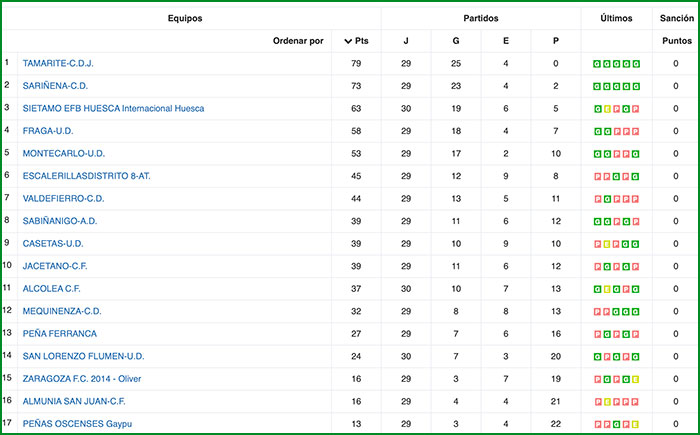Open the SARIÑENA-C.D. team page
Viewport: 700px width, 435px height.
(x=55, y=86)
